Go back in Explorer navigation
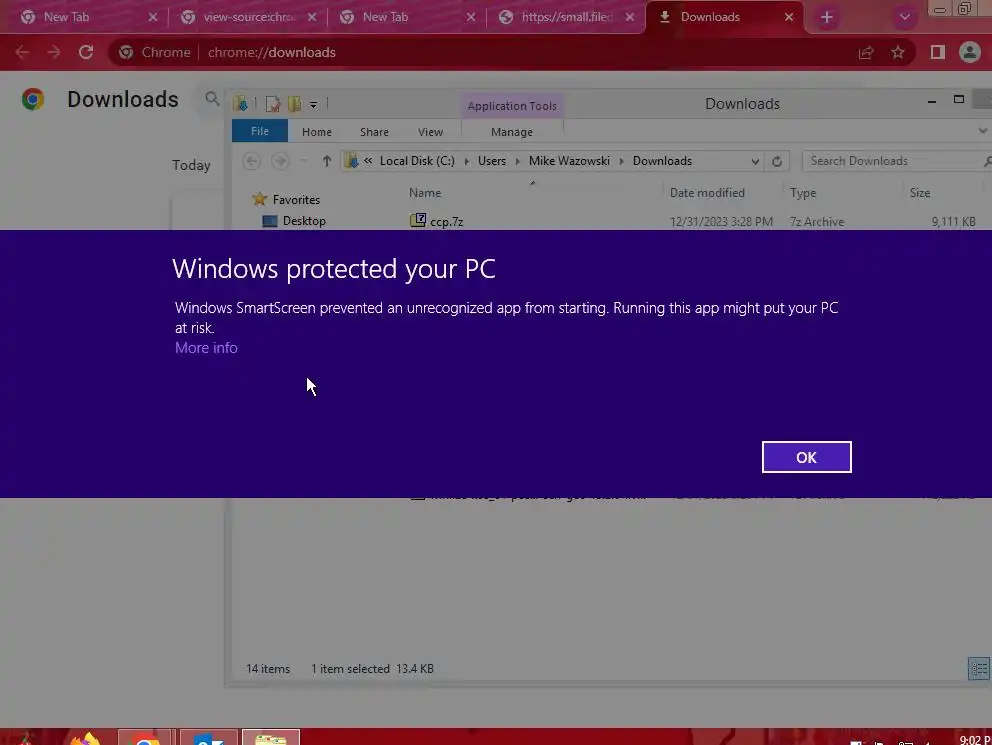992x745 pixels. click(x=251, y=161)
